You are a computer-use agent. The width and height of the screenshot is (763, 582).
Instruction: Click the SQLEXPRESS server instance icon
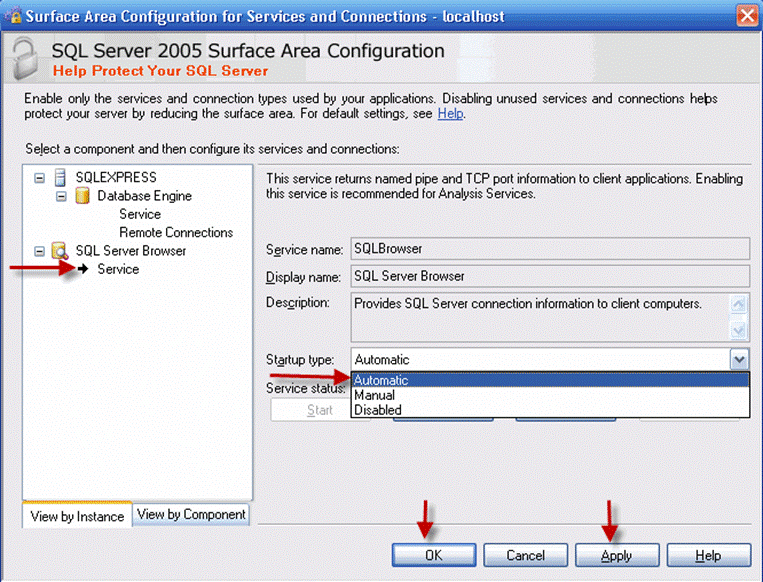tap(60, 178)
